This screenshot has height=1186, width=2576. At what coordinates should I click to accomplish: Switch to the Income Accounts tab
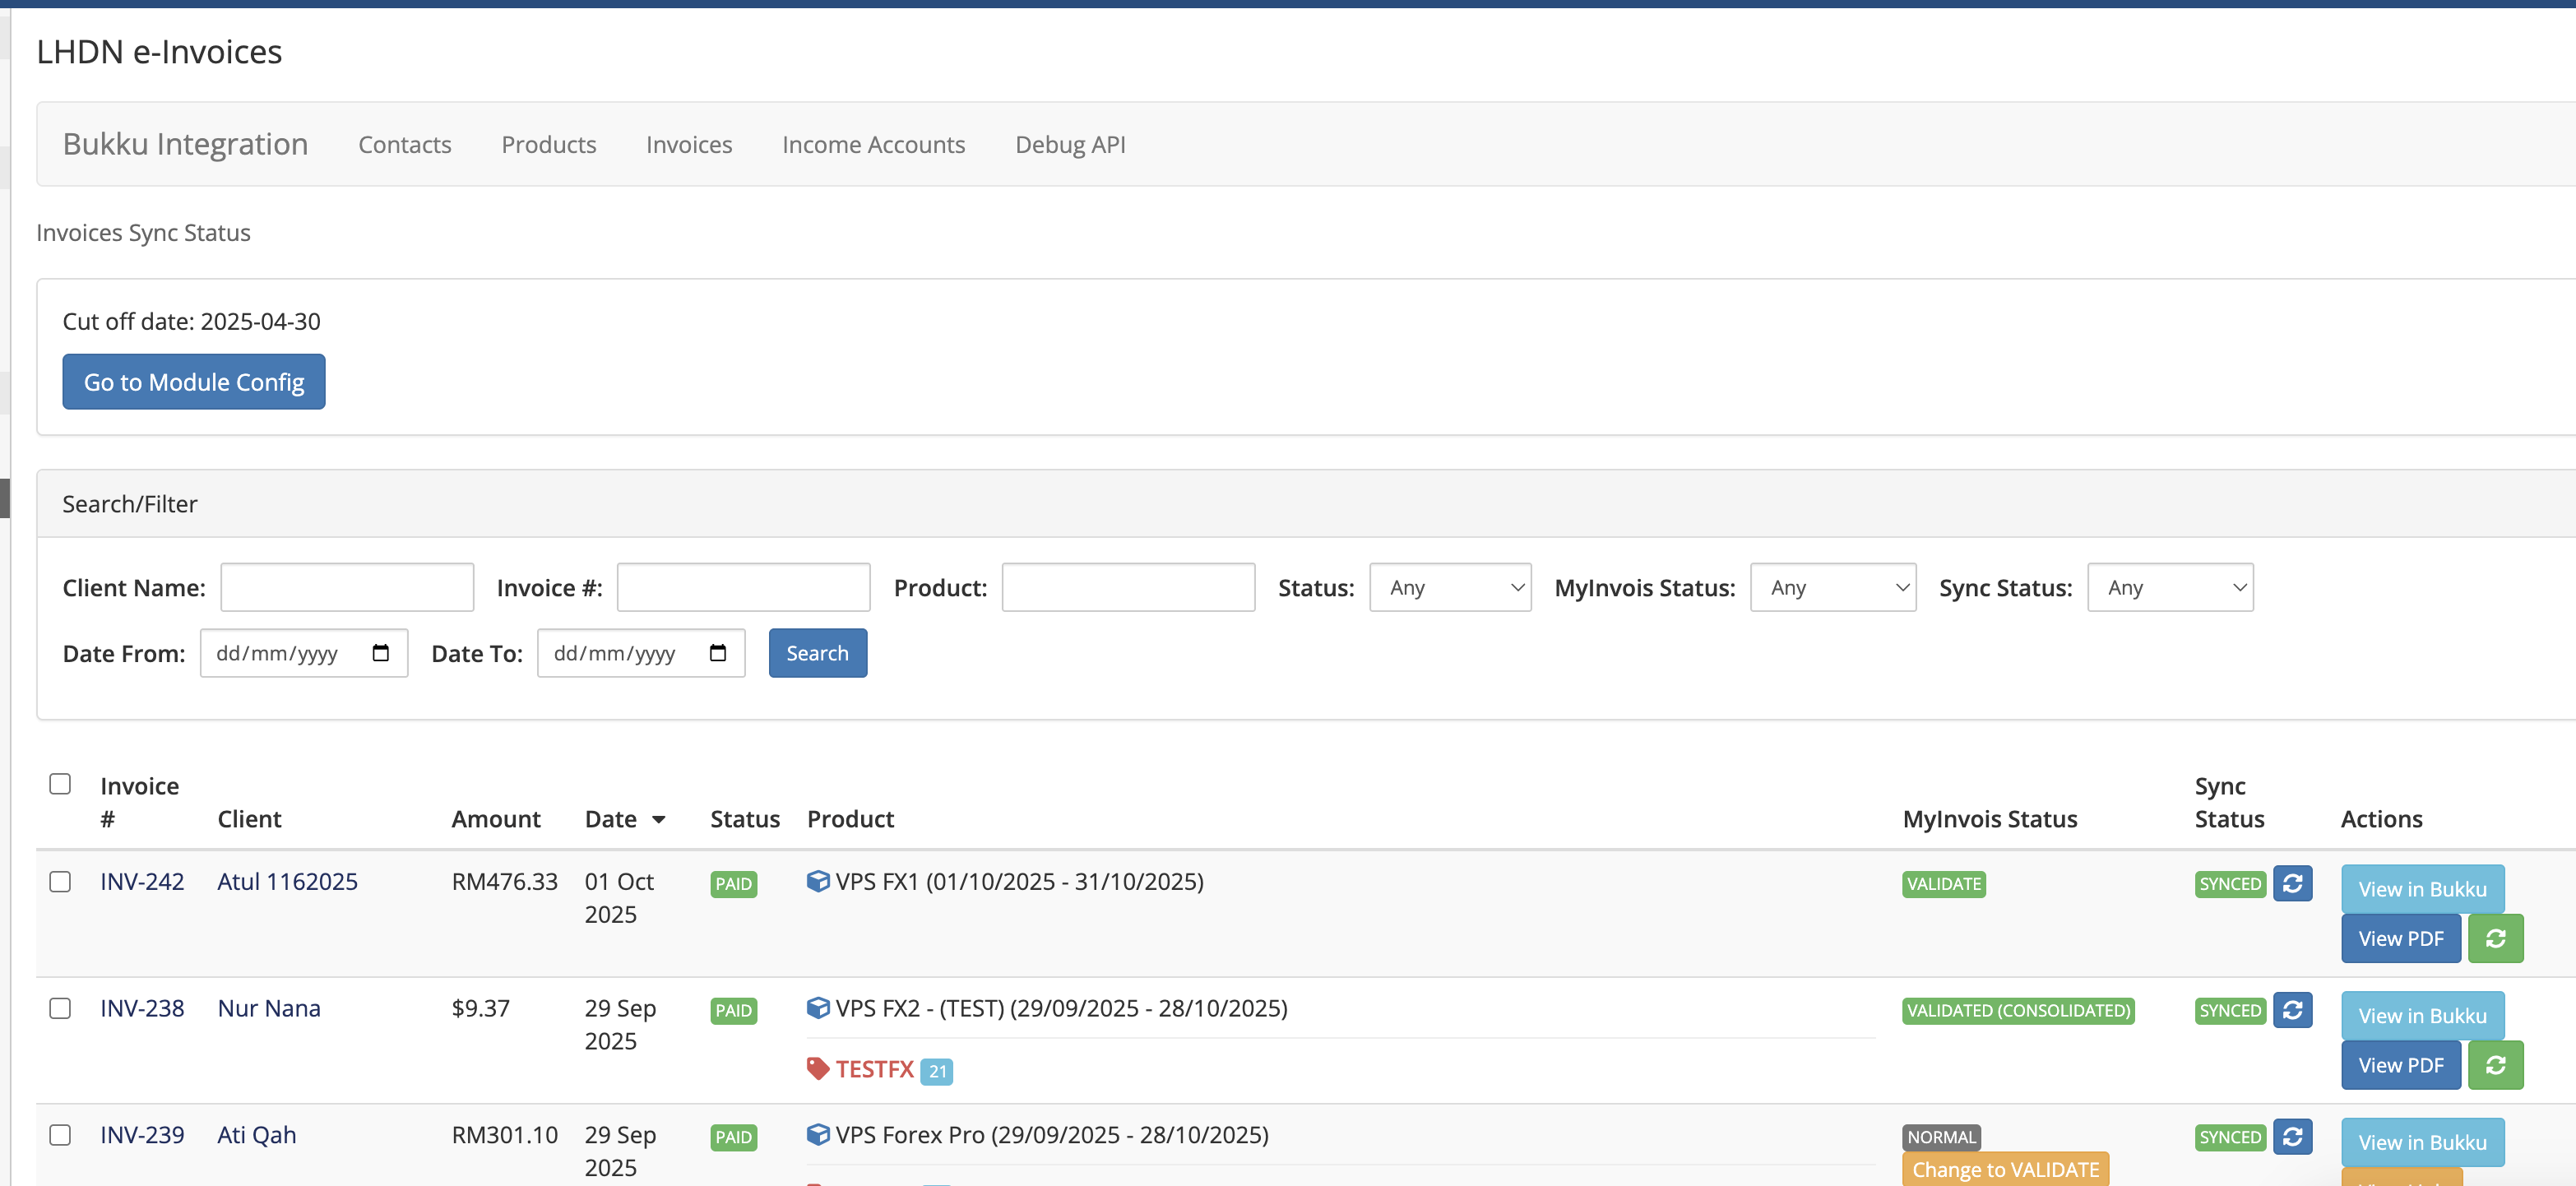coord(873,145)
